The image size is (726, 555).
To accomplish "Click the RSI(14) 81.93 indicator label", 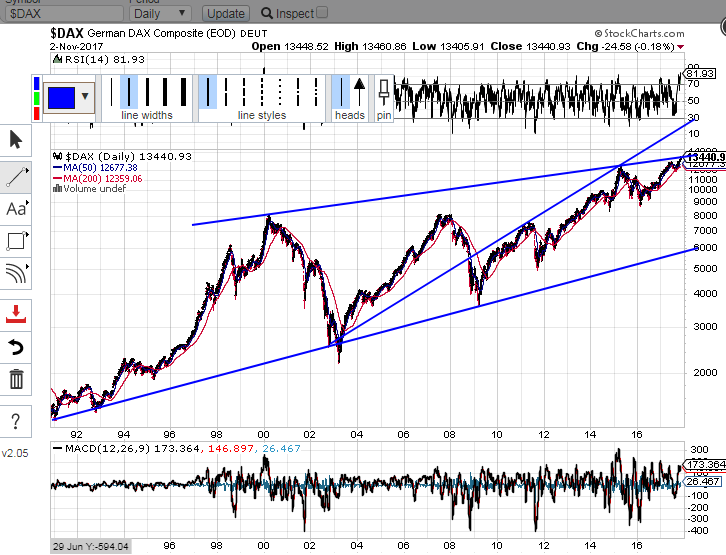I will pos(99,59).
